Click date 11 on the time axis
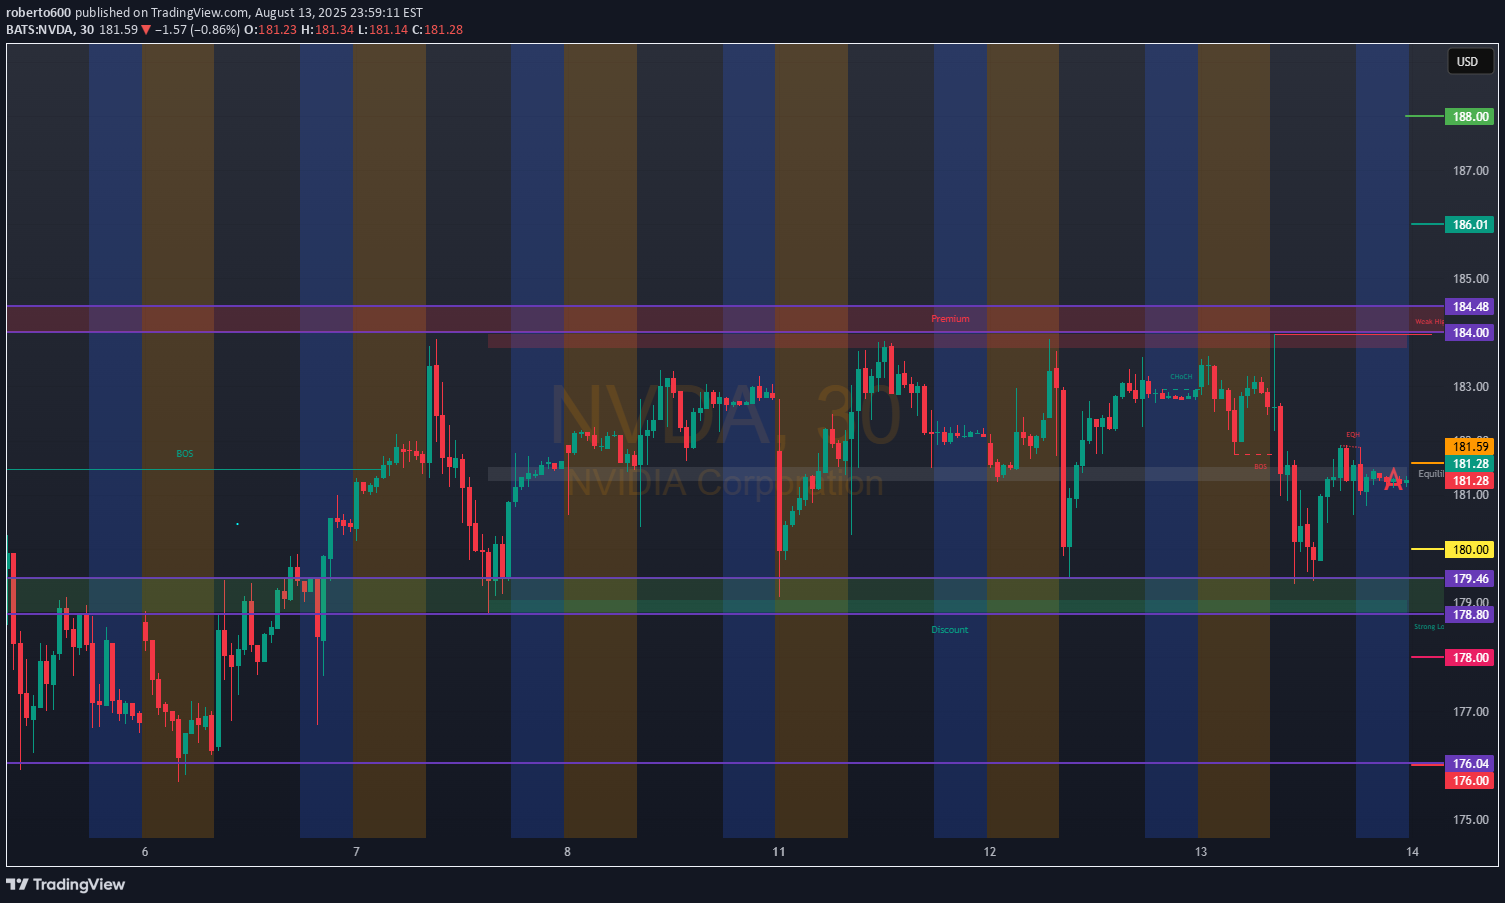This screenshot has width=1505, height=903. 779,852
